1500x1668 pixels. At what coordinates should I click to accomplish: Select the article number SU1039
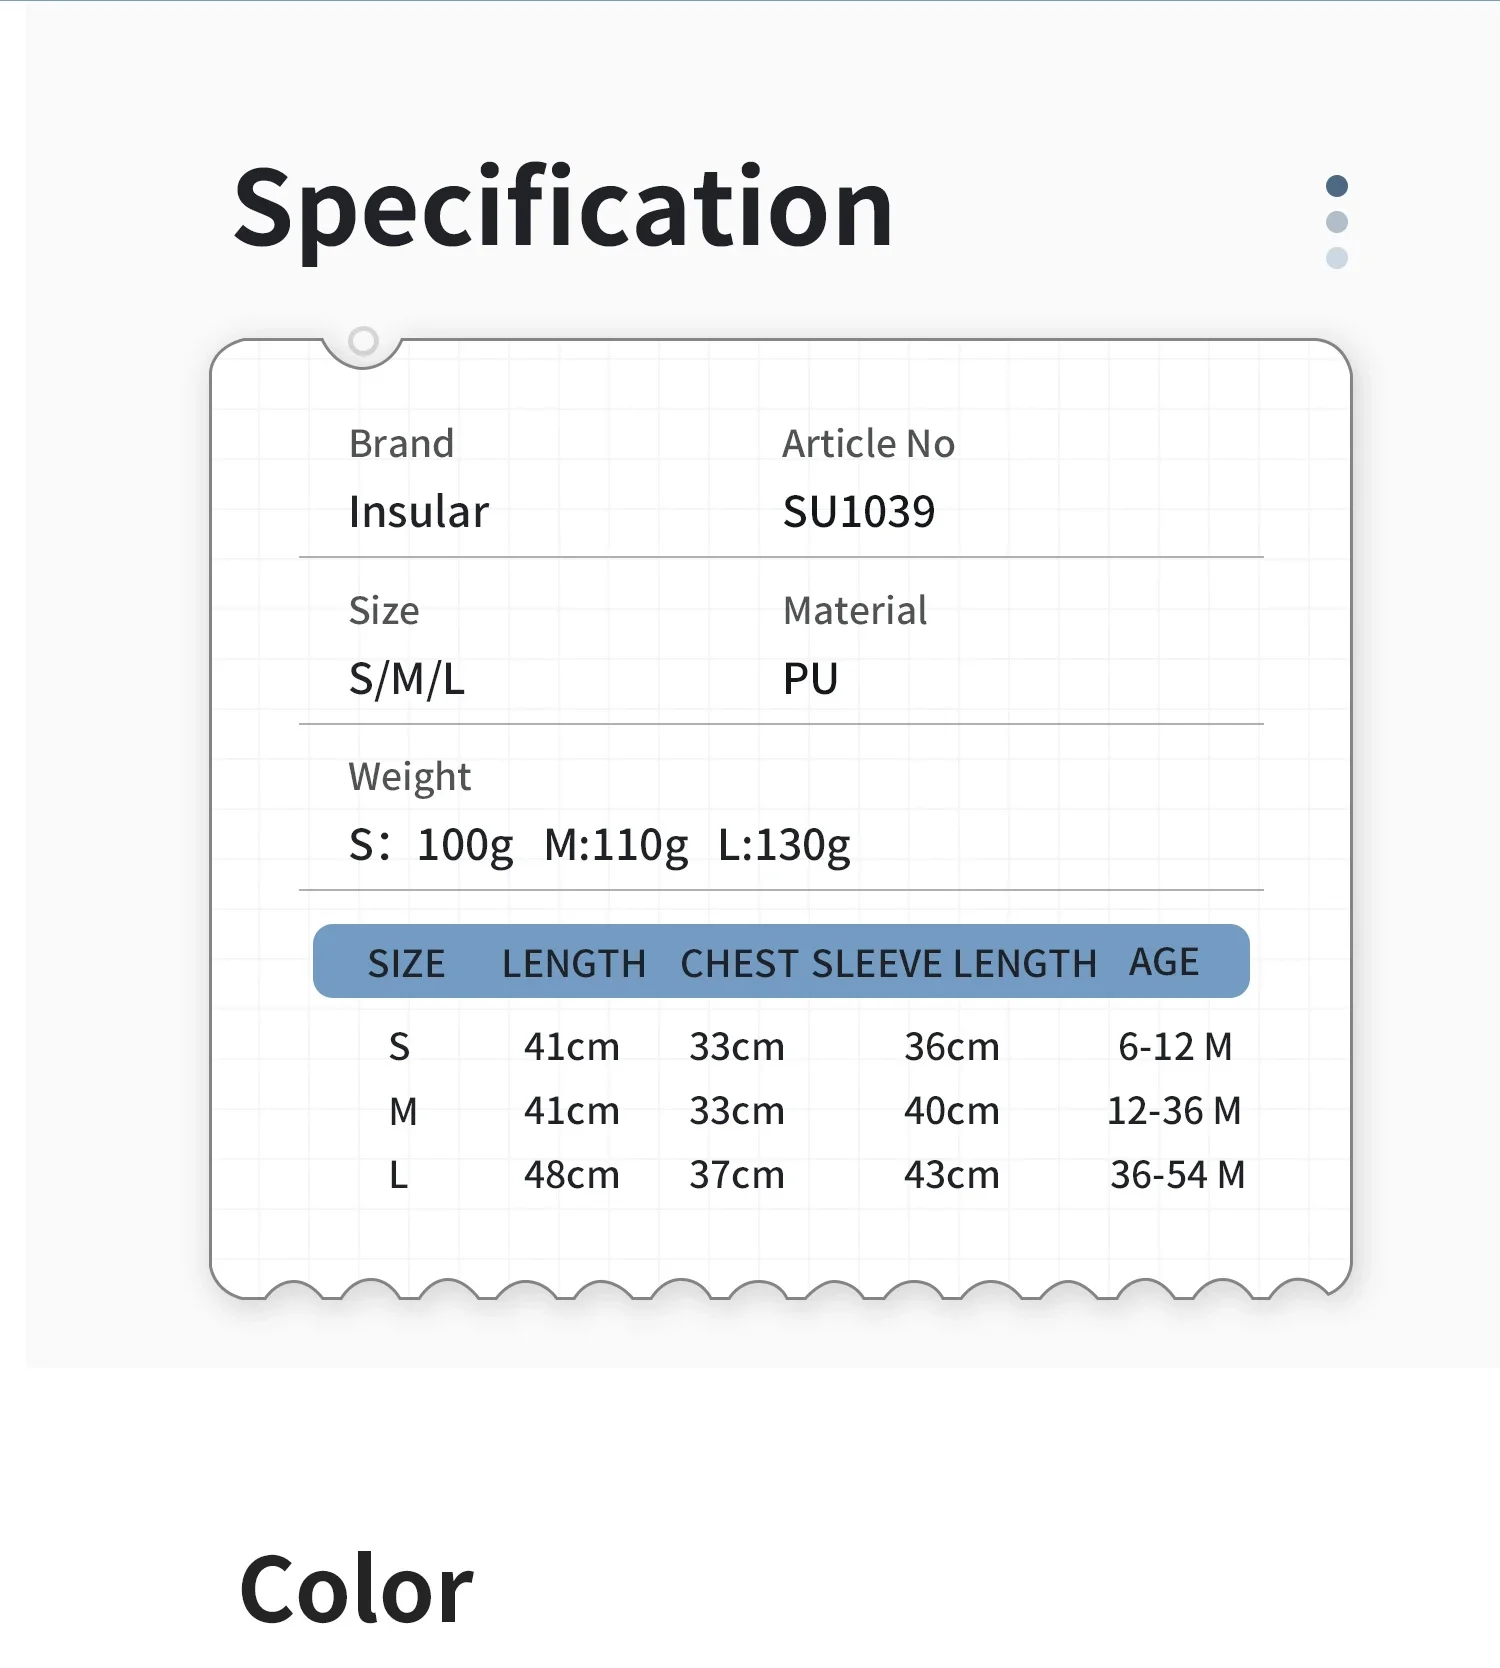[859, 512]
